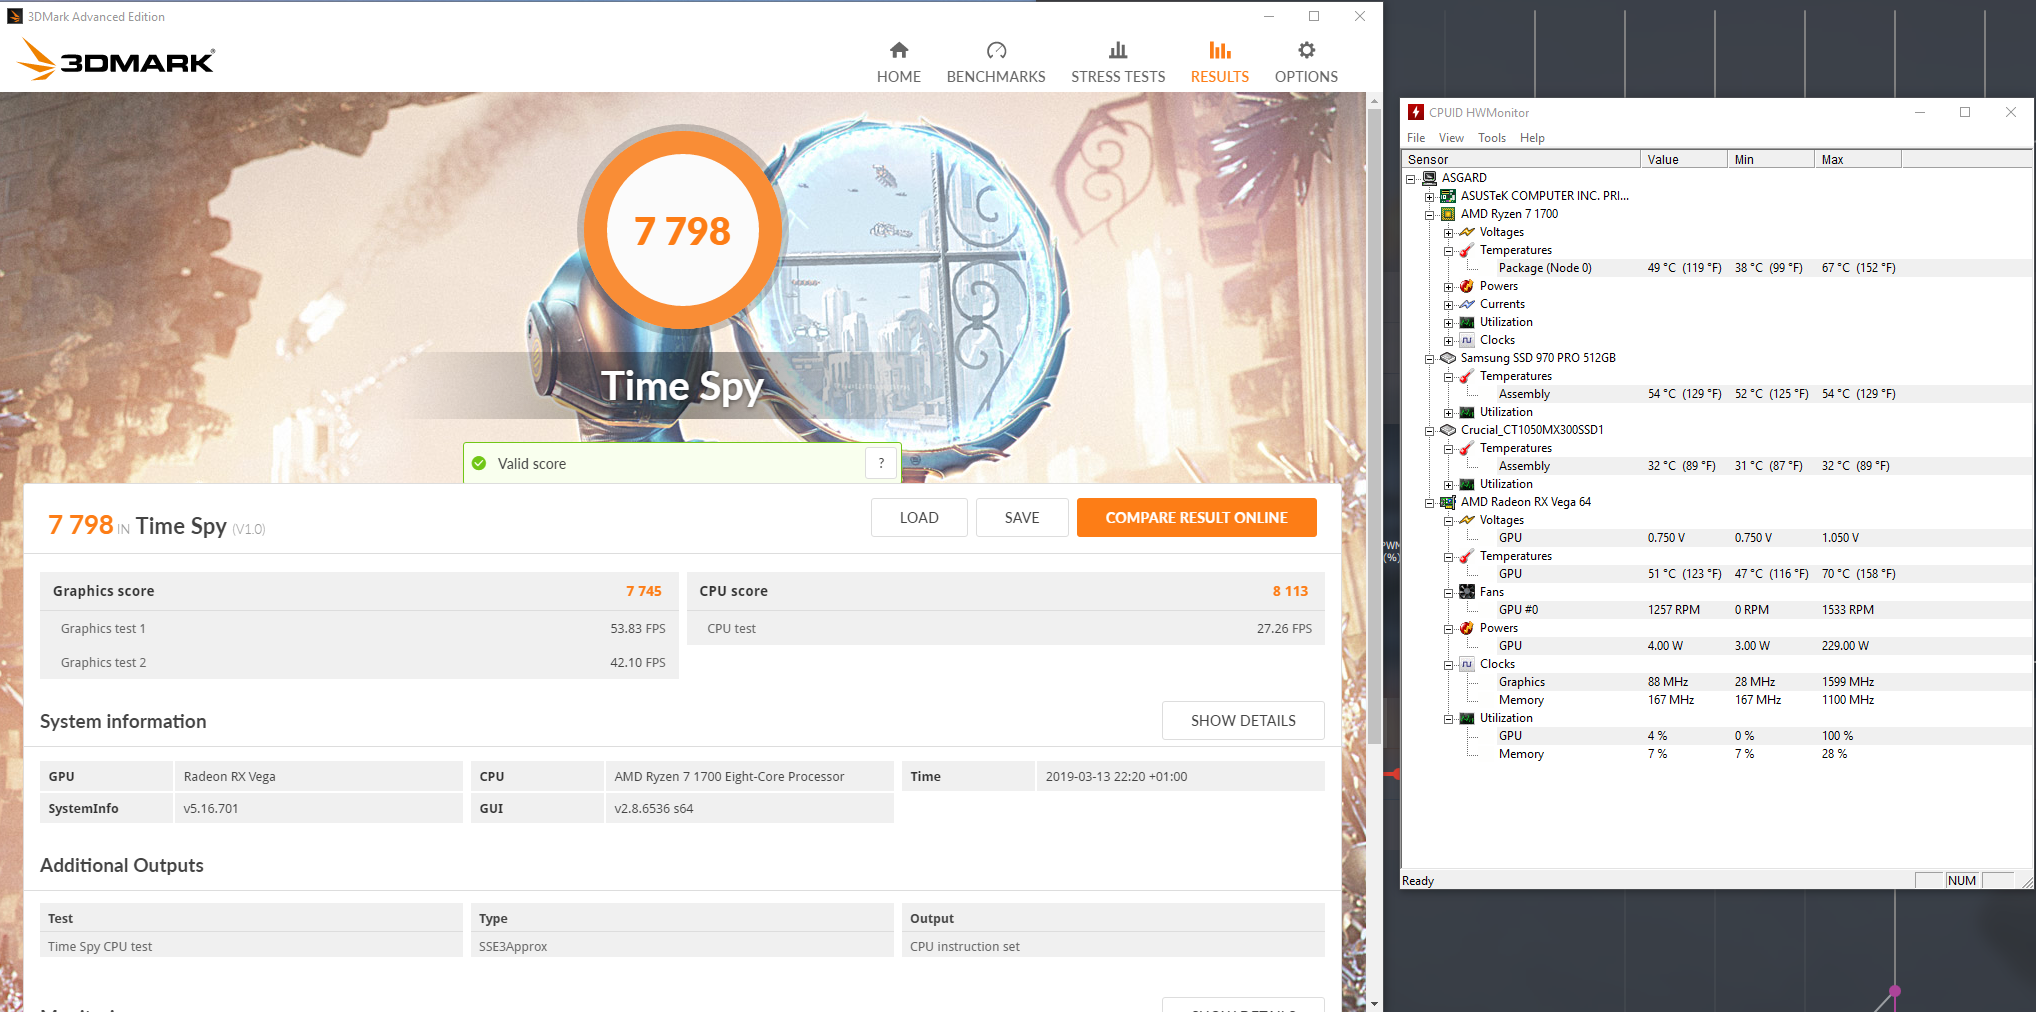Collapse the ASGARD root tree node
This screenshot has width=2036, height=1012.
point(1411,179)
